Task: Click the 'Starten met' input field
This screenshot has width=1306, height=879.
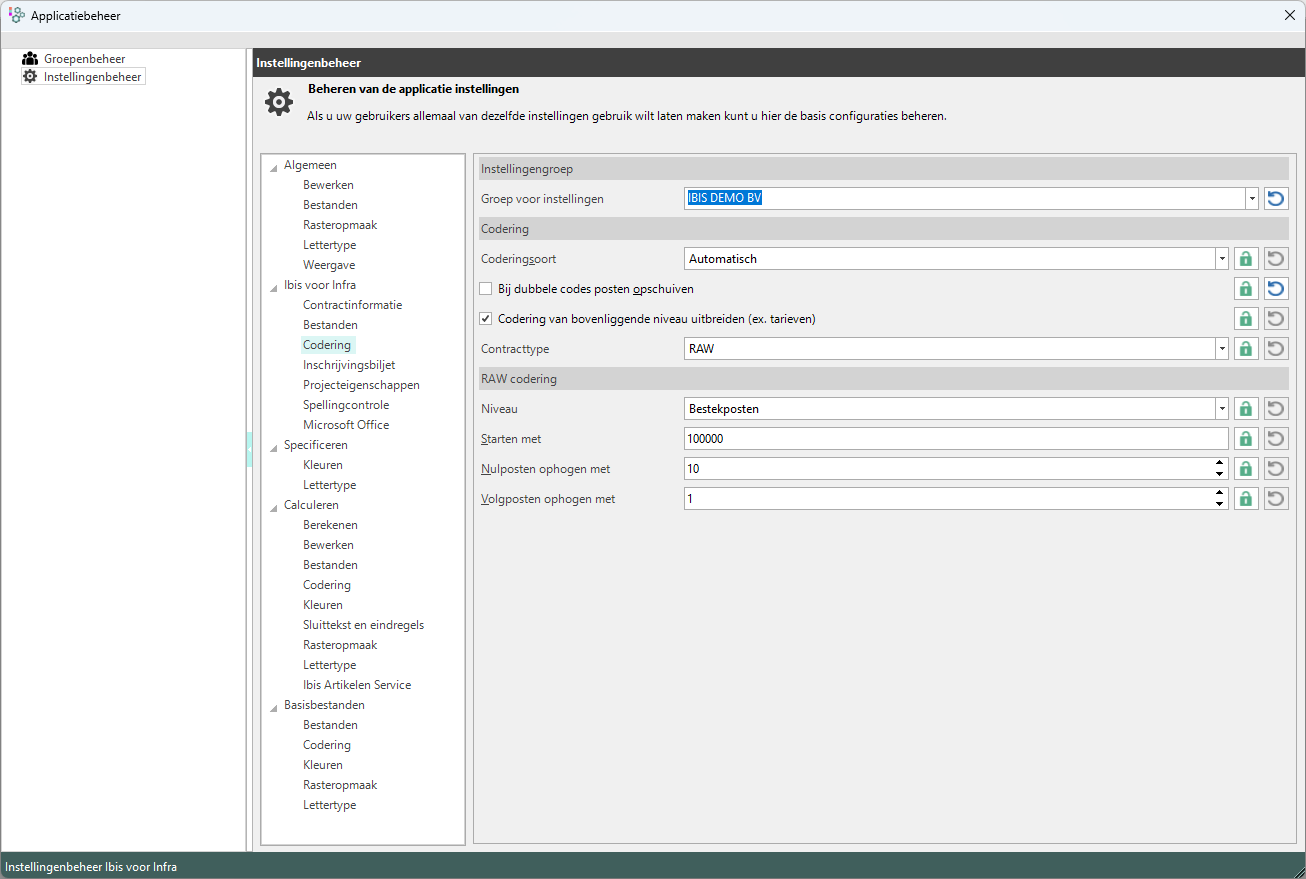Action: tap(955, 439)
